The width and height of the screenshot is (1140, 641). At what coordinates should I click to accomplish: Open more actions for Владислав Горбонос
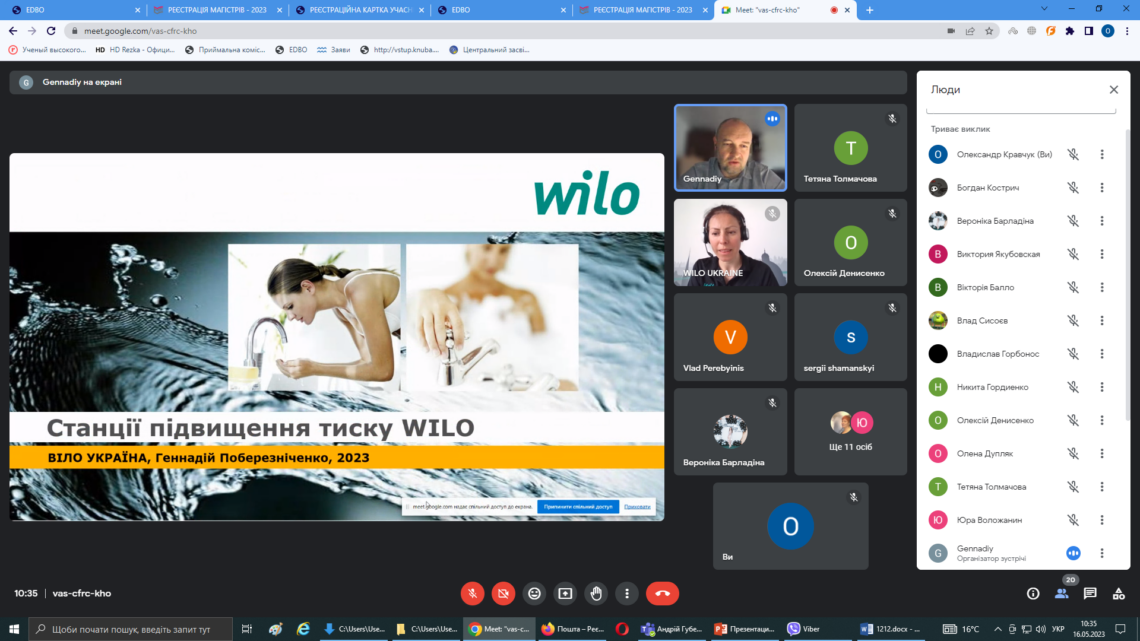tap(1102, 354)
